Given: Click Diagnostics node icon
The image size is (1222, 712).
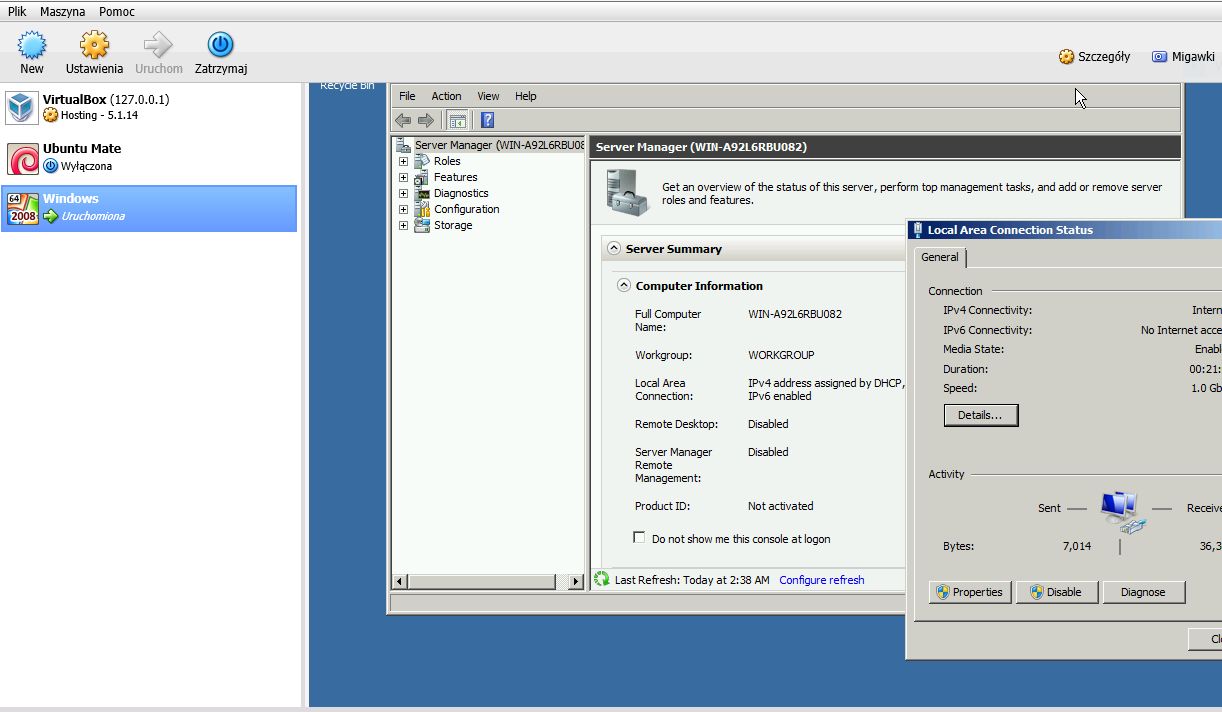Looking at the screenshot, I should pos(422,193).
